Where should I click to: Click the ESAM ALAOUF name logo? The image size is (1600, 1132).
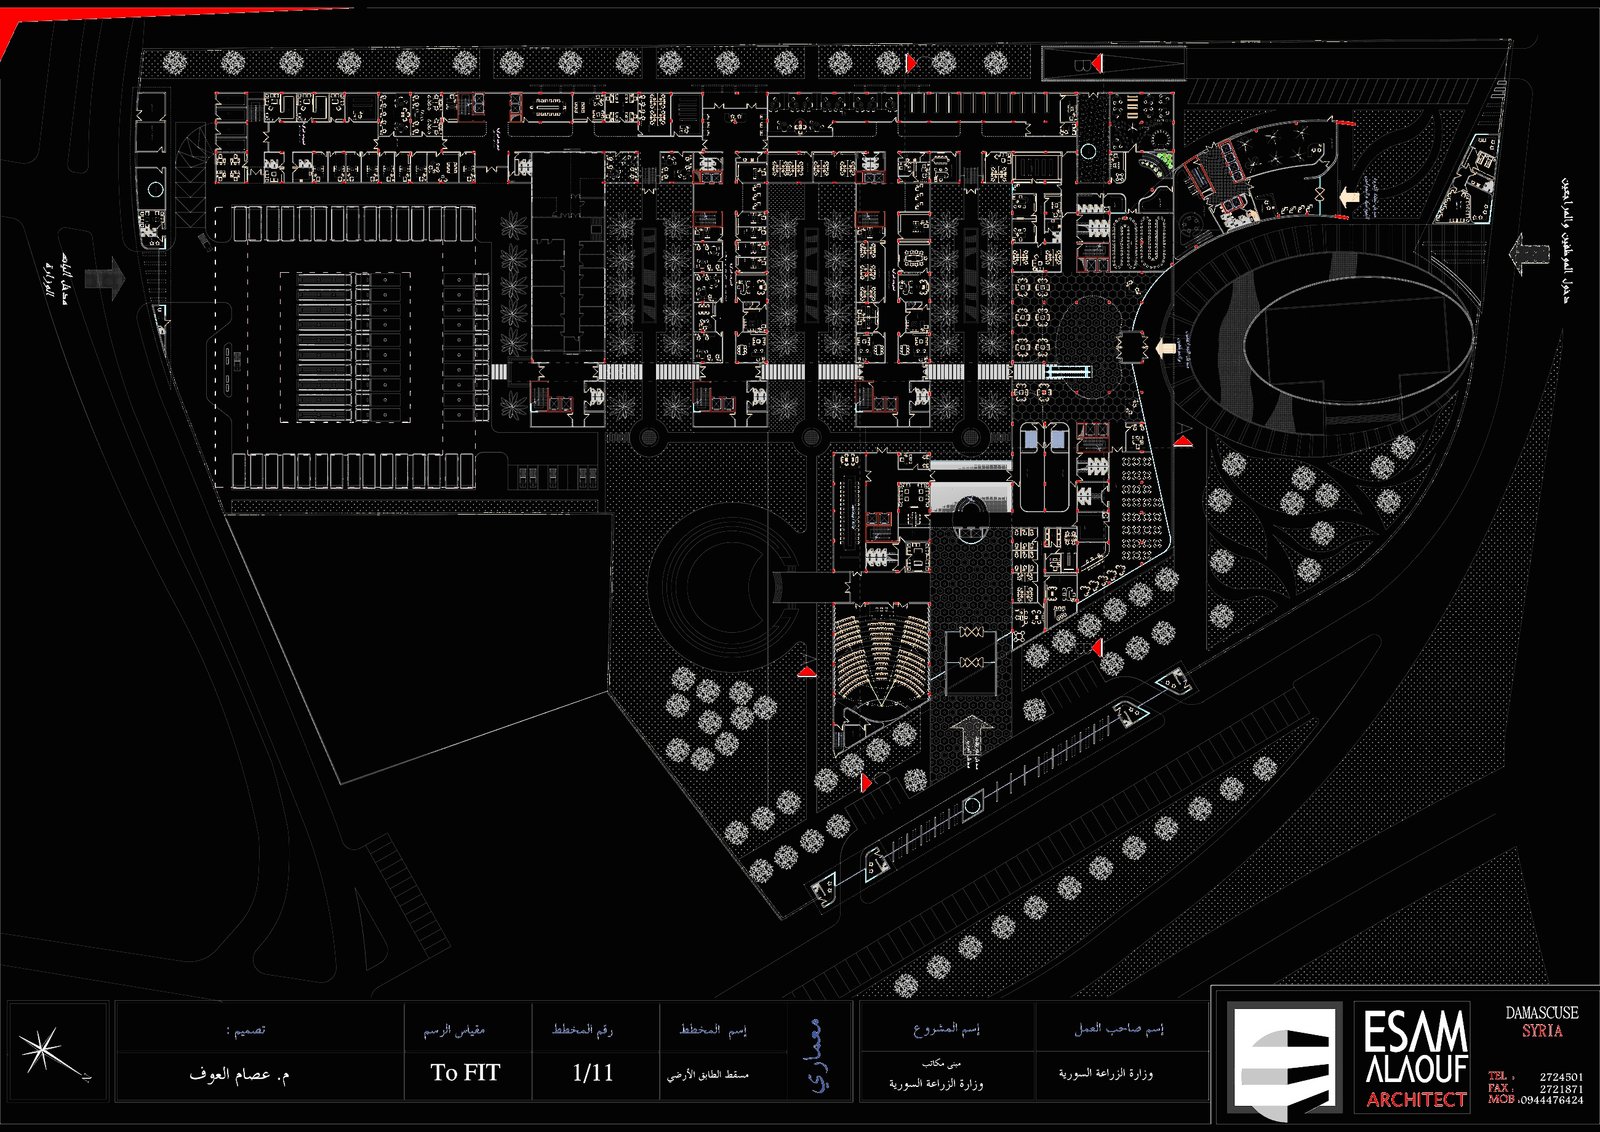[1415, 1047]
